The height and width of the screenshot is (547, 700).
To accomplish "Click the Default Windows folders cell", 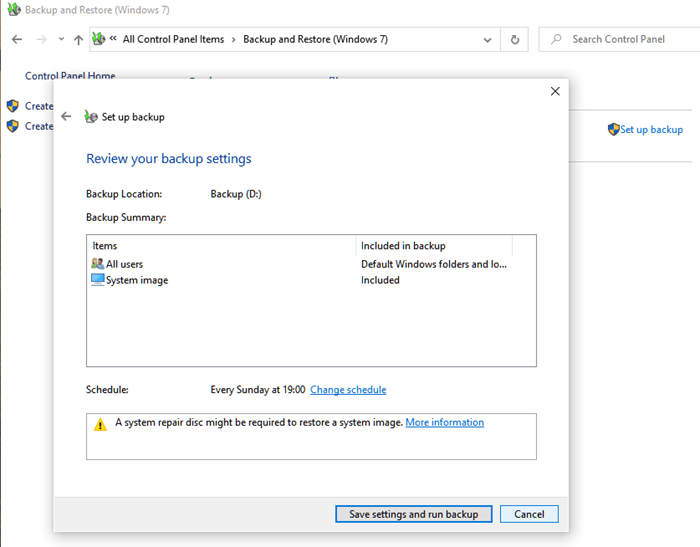I will (433, 264).
